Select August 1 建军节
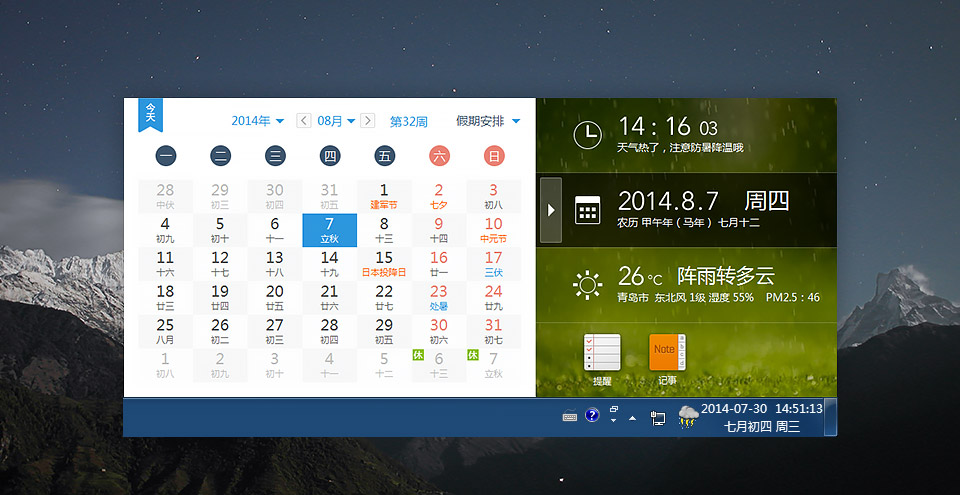Viewport: 960px width, 495px height. [384, 196]
